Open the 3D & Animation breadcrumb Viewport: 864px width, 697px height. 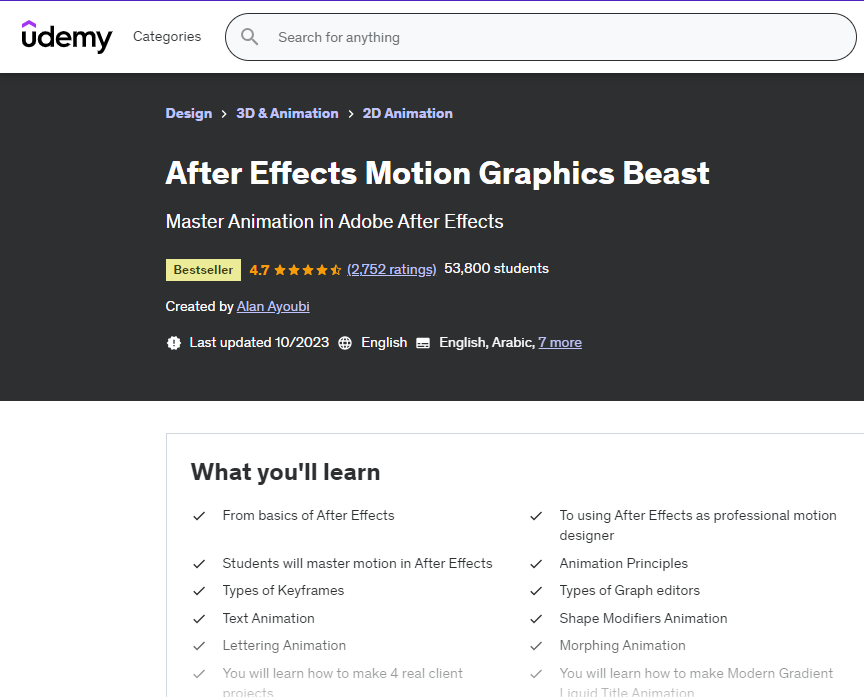point(287,113)
